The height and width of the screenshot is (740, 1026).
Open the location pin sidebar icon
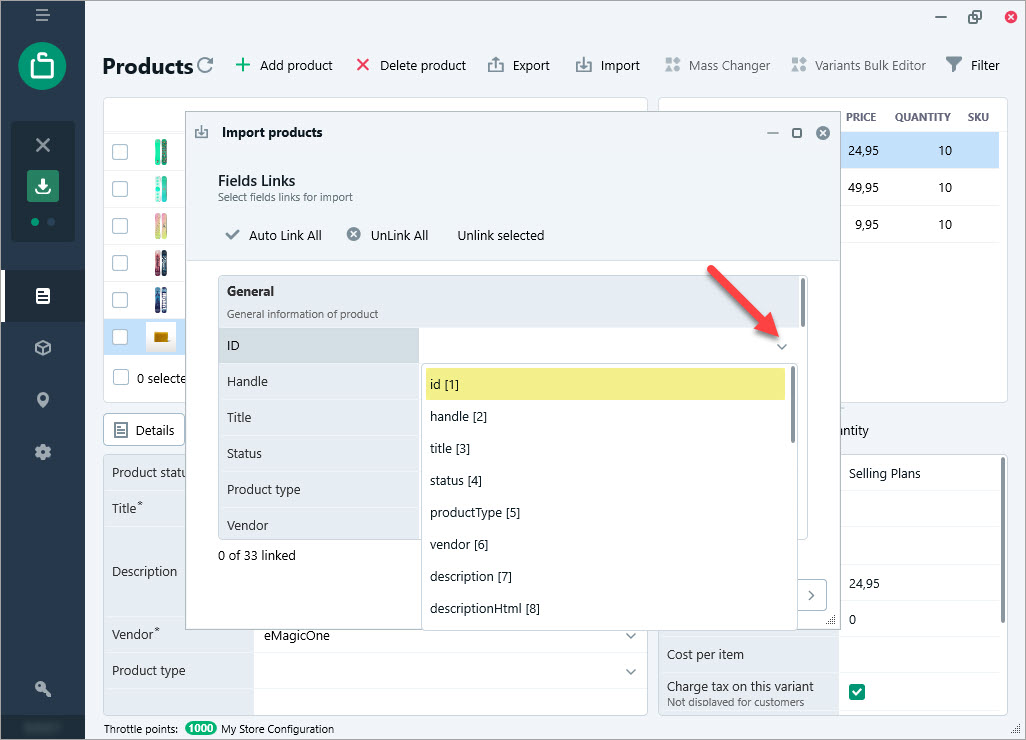(43, 400)
